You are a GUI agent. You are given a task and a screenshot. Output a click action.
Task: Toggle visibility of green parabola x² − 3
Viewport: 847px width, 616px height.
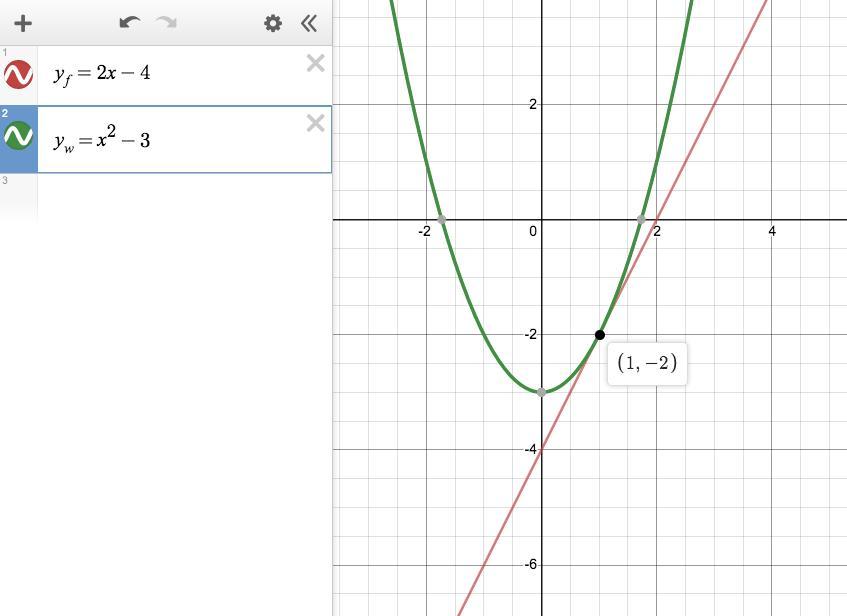[18, 135]
